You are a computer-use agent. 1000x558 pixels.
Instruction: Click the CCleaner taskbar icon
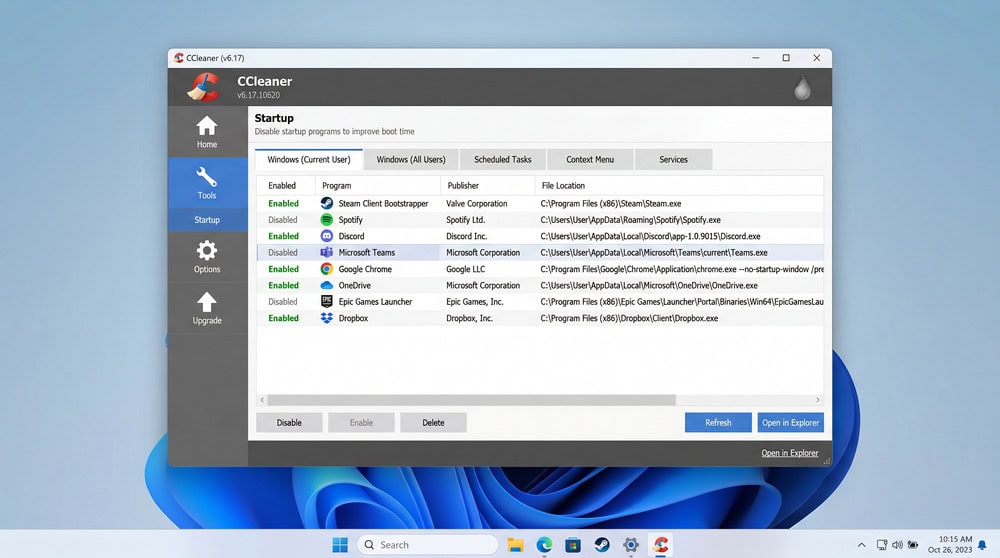(x=660, y=545)
